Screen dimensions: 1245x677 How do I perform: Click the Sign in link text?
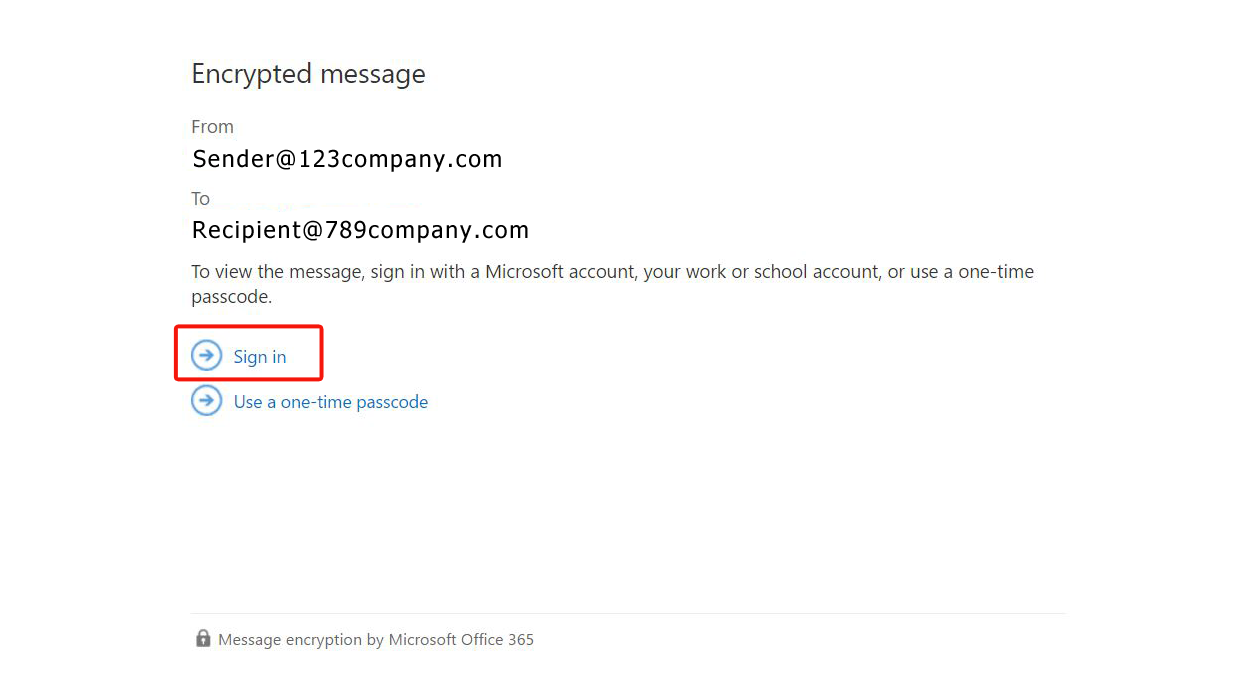pos(260,357)
